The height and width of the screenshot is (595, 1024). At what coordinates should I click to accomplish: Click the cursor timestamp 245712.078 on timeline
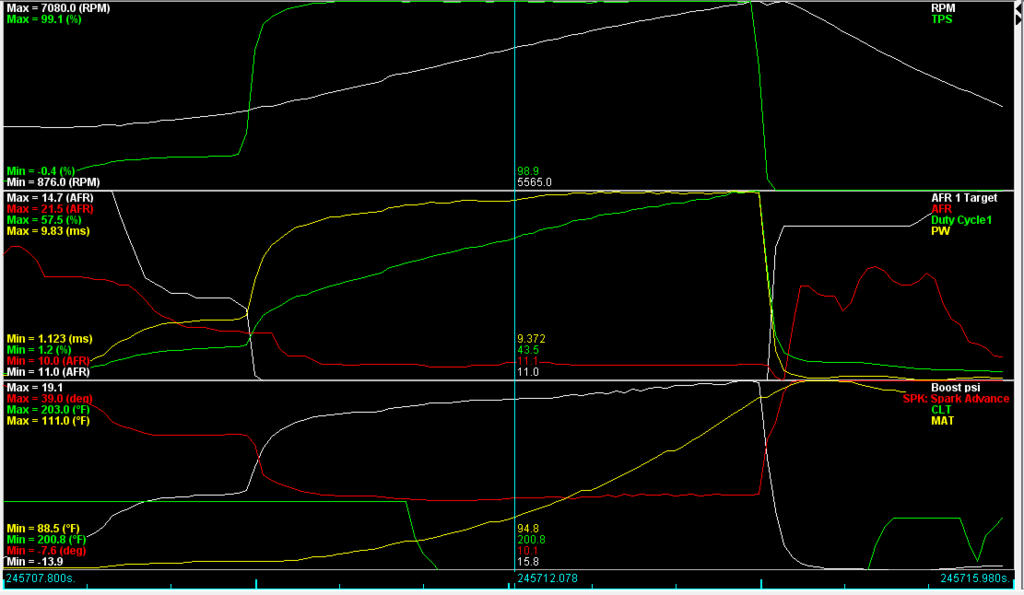[547, 578]
